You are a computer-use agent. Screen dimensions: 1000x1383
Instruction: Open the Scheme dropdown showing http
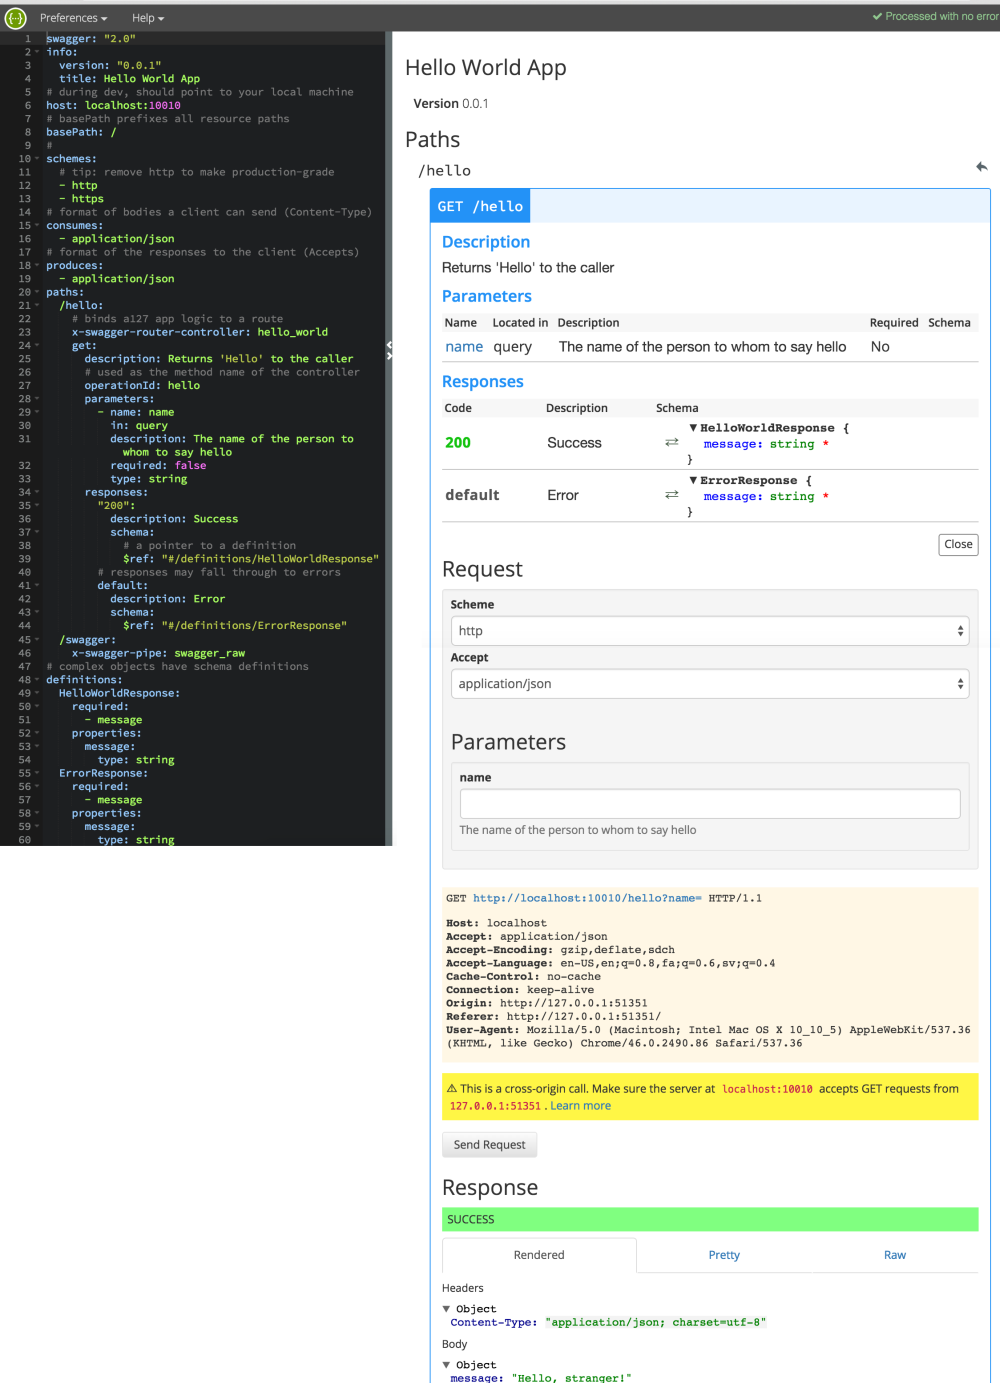(709, 631)
